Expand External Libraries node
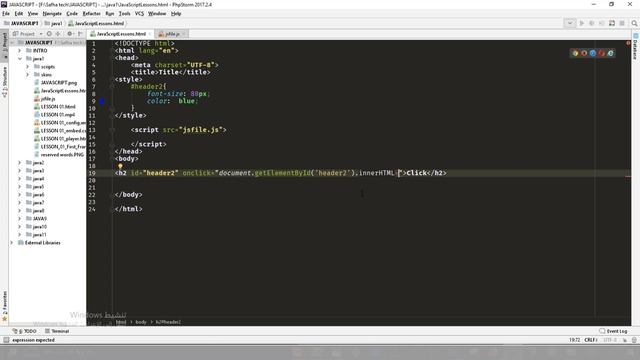The image size is (640, 360). 11,243
